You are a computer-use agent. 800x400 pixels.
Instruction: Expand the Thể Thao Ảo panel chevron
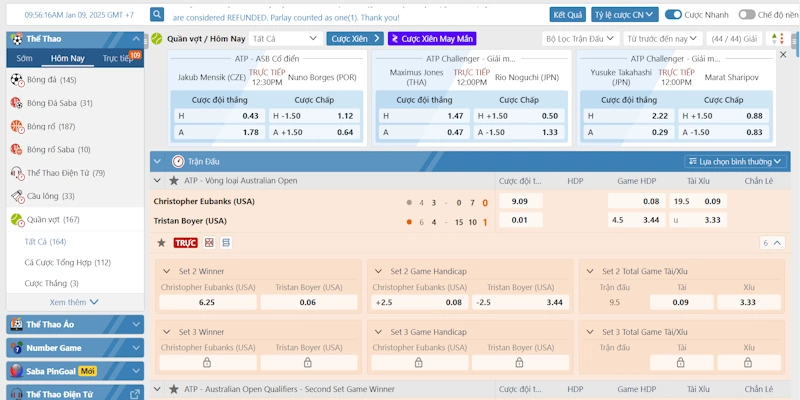(136, 324)
